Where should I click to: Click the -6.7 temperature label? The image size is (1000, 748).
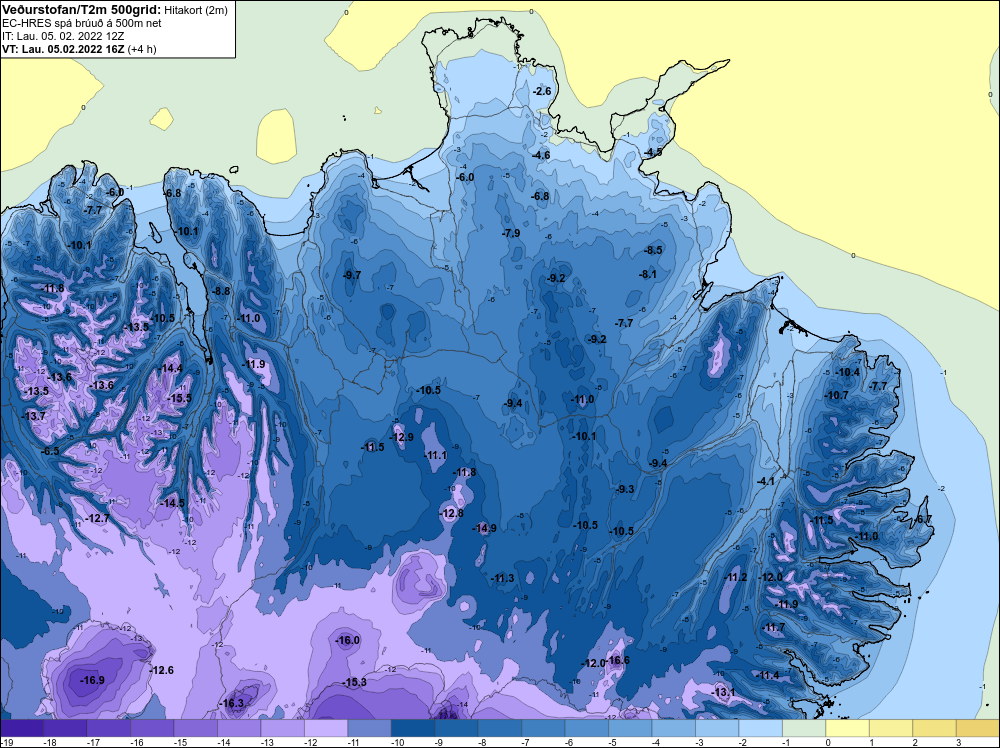[923, 519]
